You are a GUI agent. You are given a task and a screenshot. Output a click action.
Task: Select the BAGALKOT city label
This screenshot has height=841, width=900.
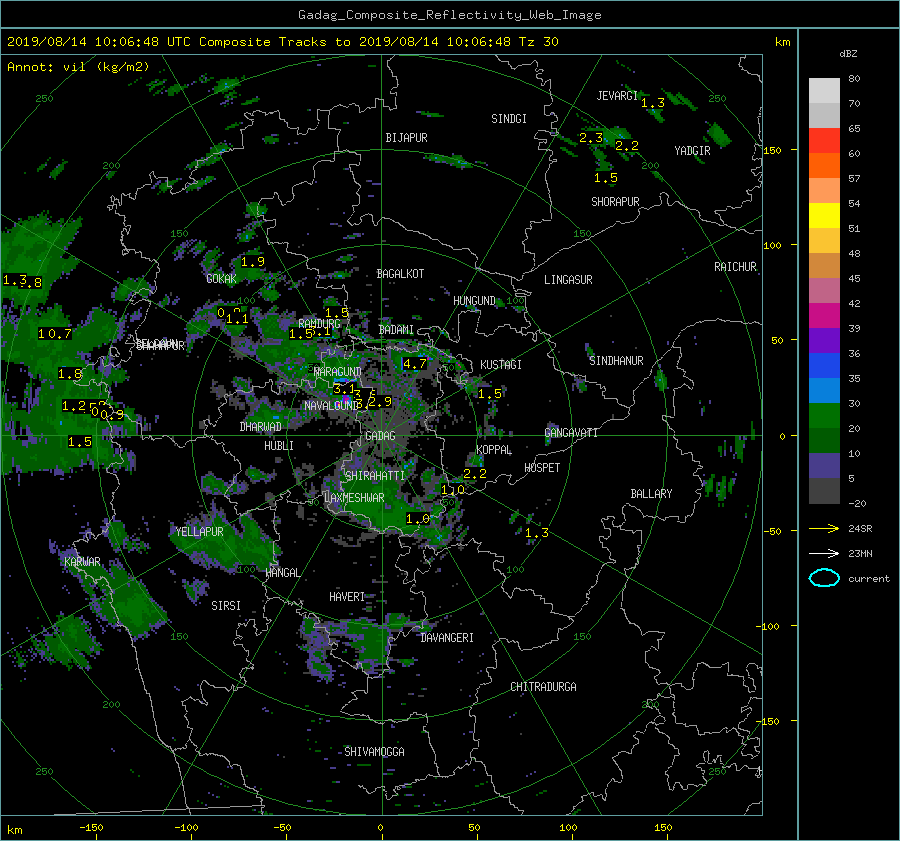[x=400, y=274]
